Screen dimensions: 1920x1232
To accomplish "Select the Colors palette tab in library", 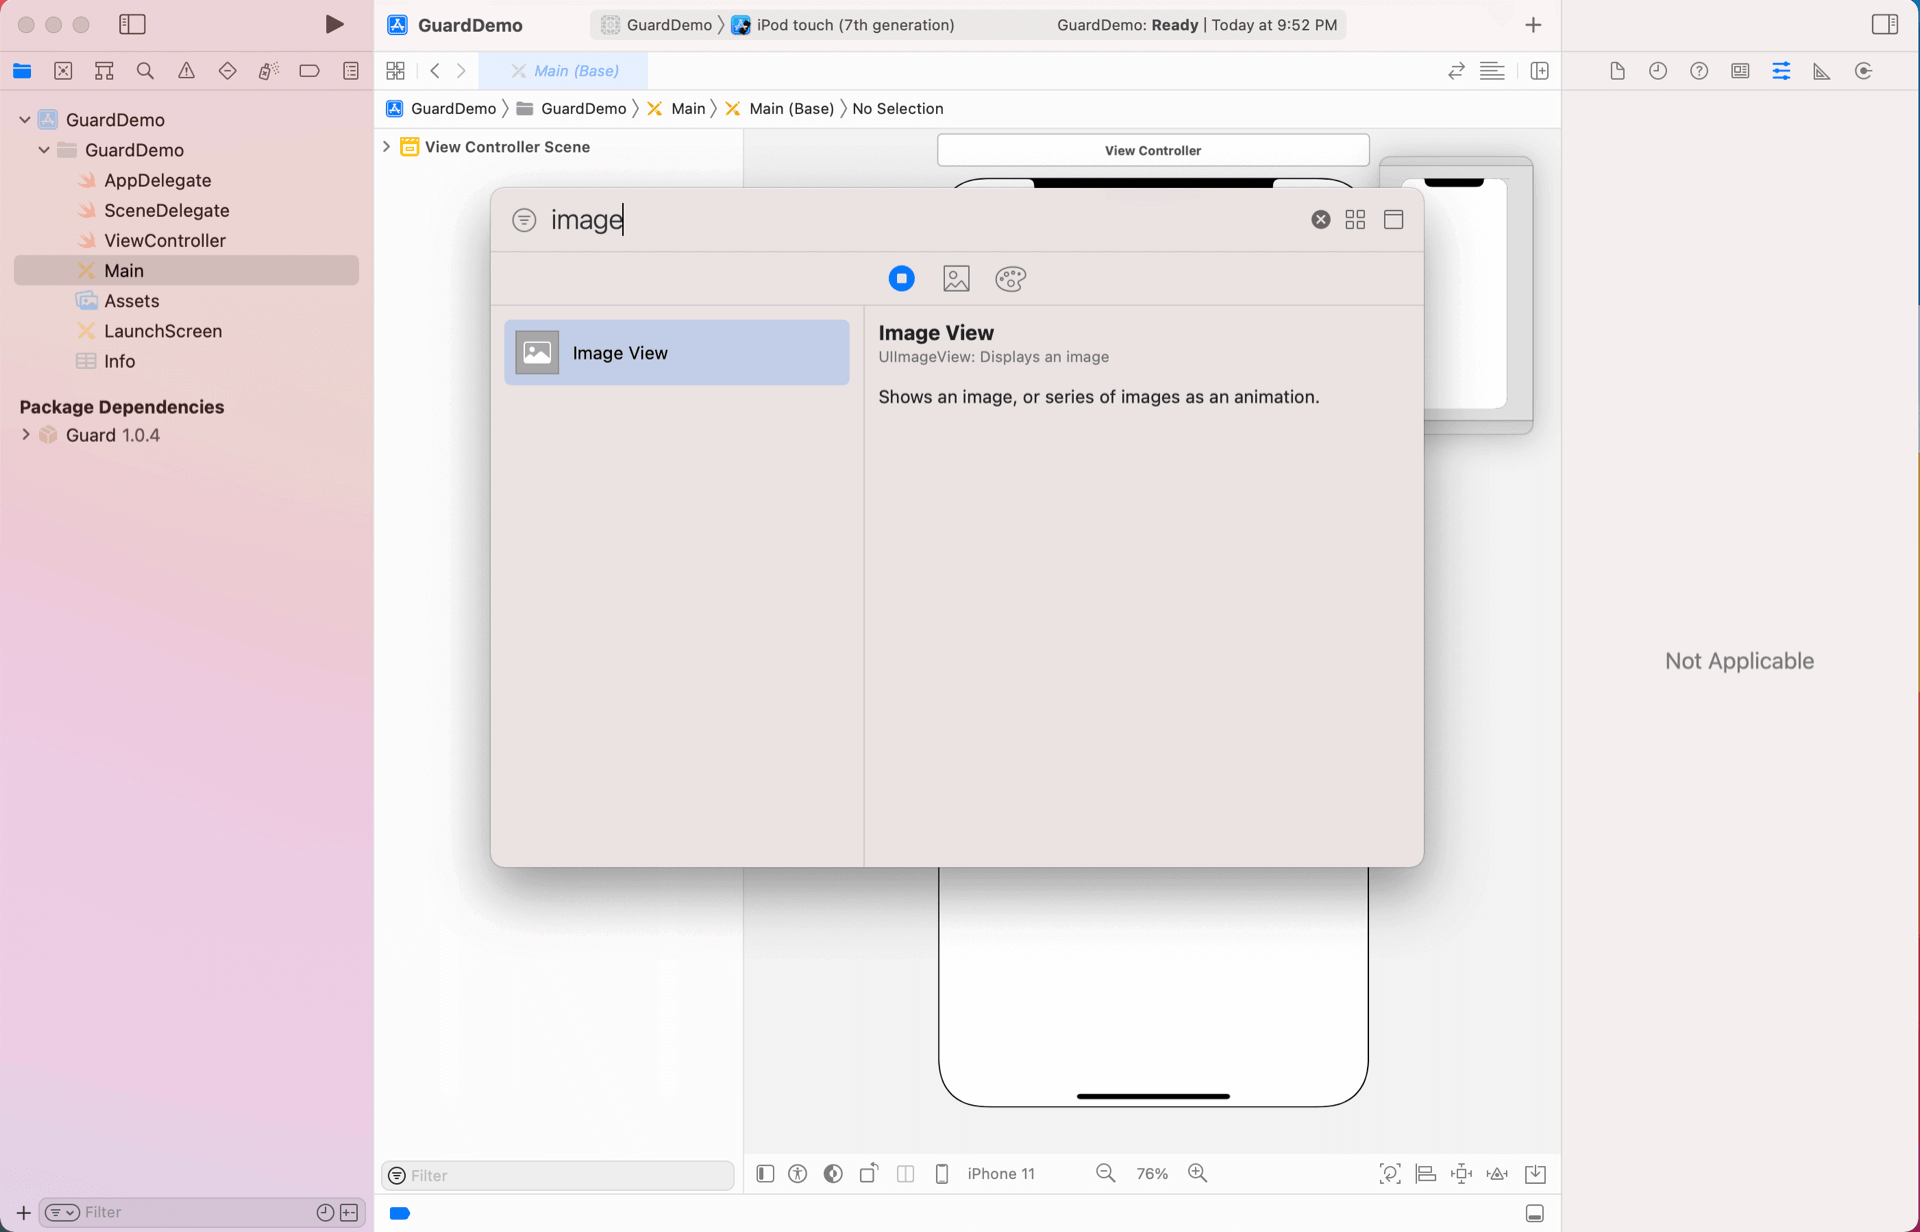I will point(1010,279).
